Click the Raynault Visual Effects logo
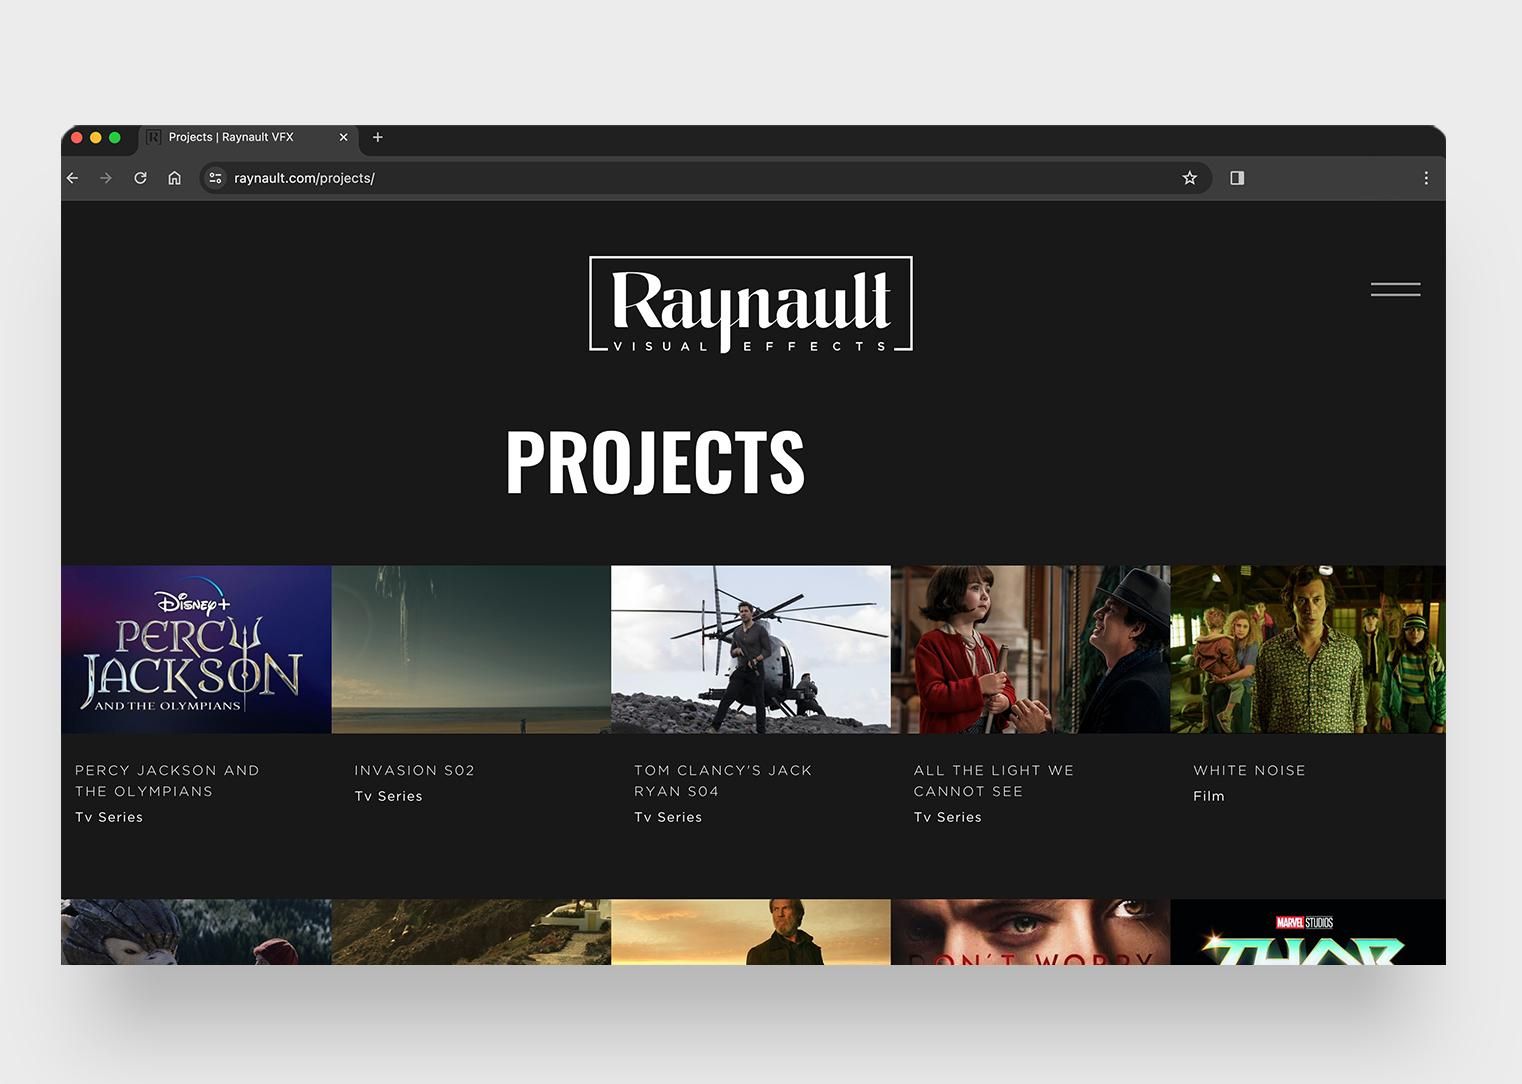 [751, 305]
